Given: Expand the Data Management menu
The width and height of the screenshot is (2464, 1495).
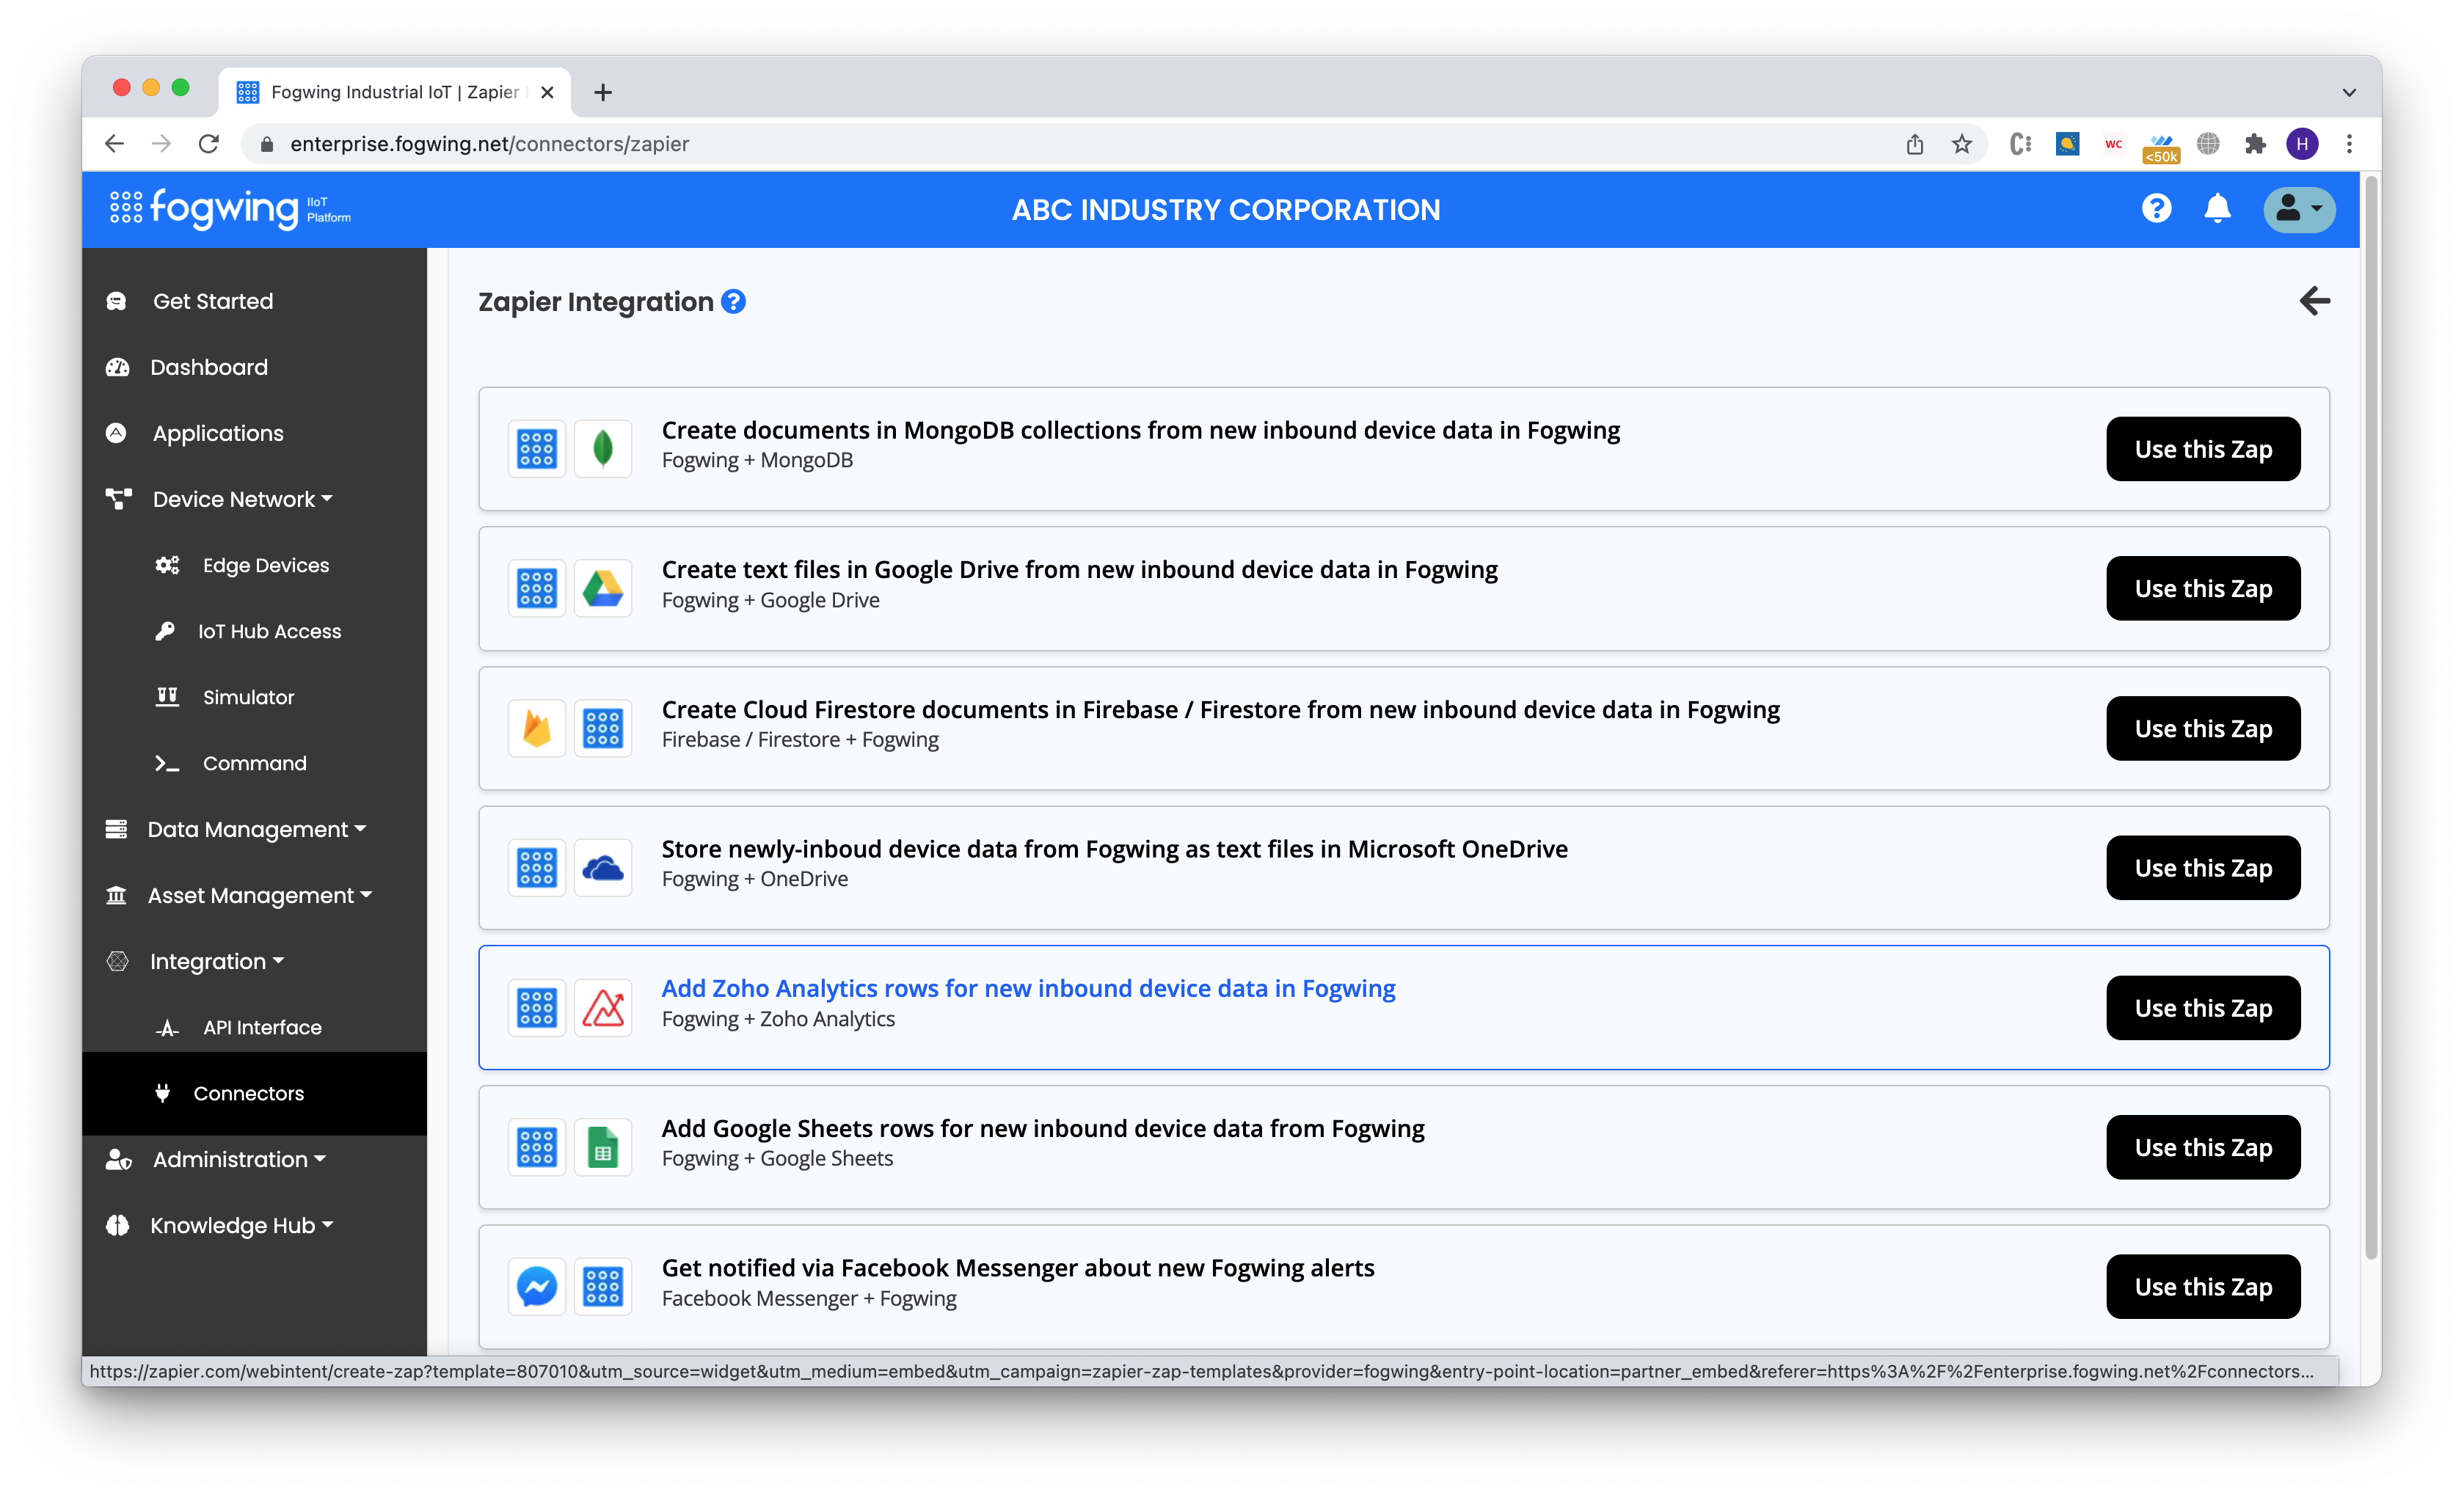Looking at the screenshot, I should pos(255,829).
